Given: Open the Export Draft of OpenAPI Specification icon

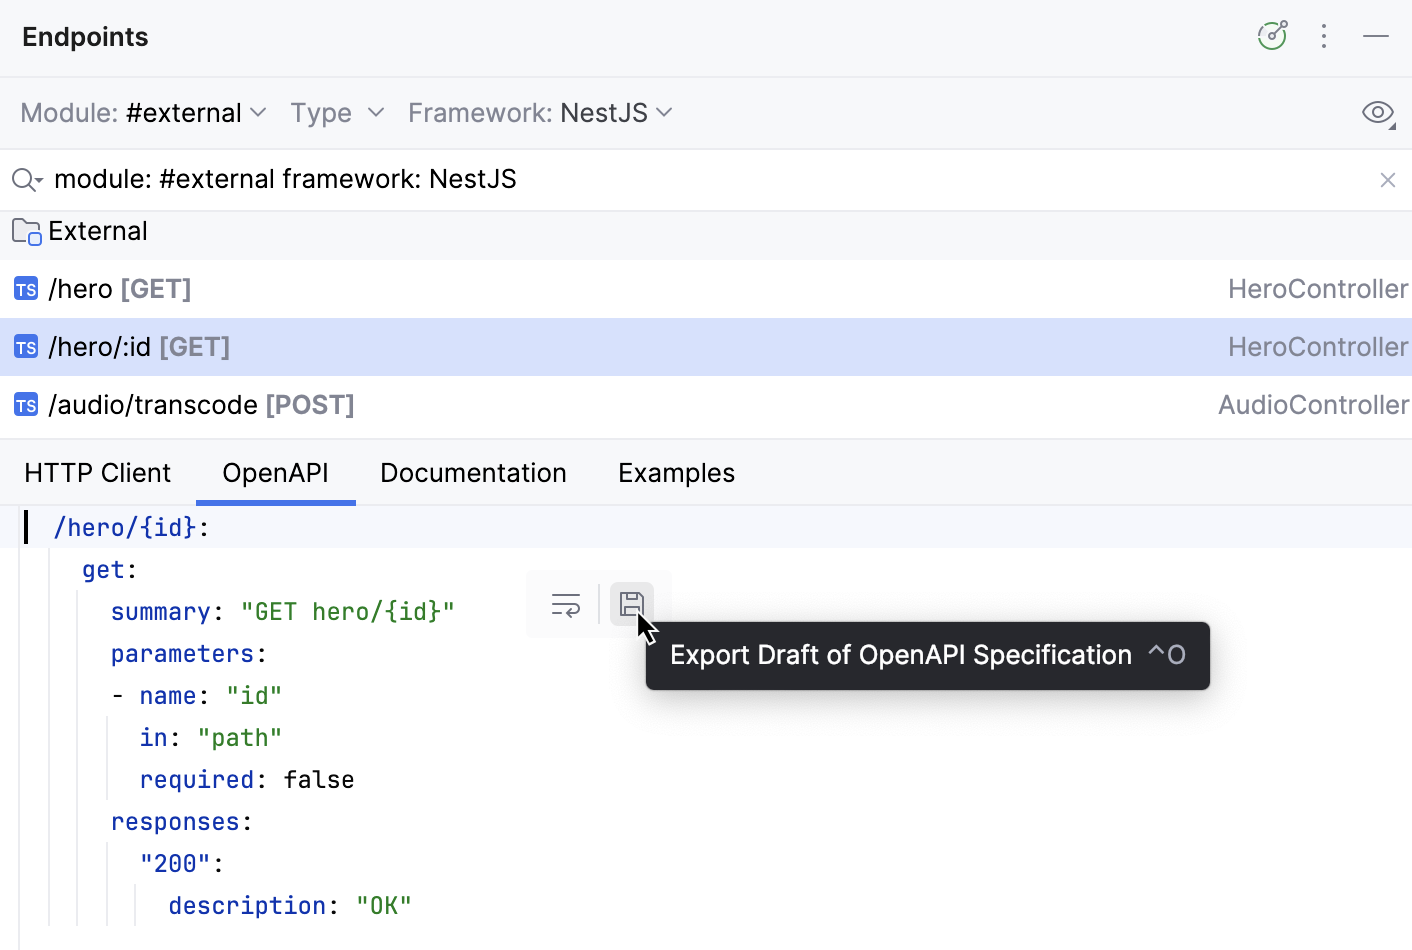Looking at the screenshot, I should click(x=631, y=604).
